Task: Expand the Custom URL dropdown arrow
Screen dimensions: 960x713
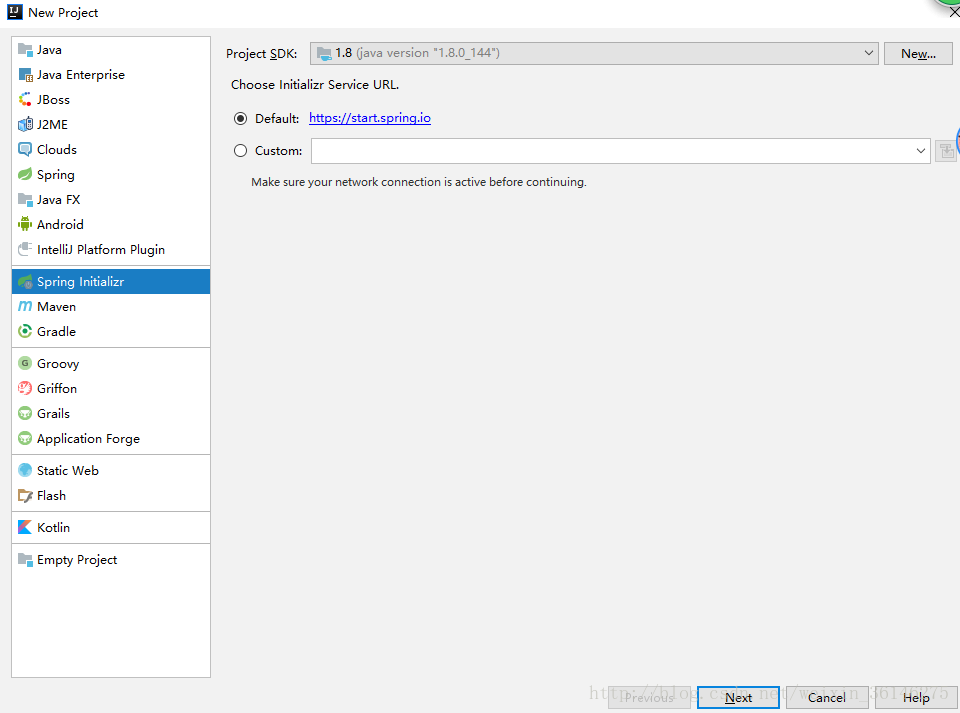Action: [920, 151]
